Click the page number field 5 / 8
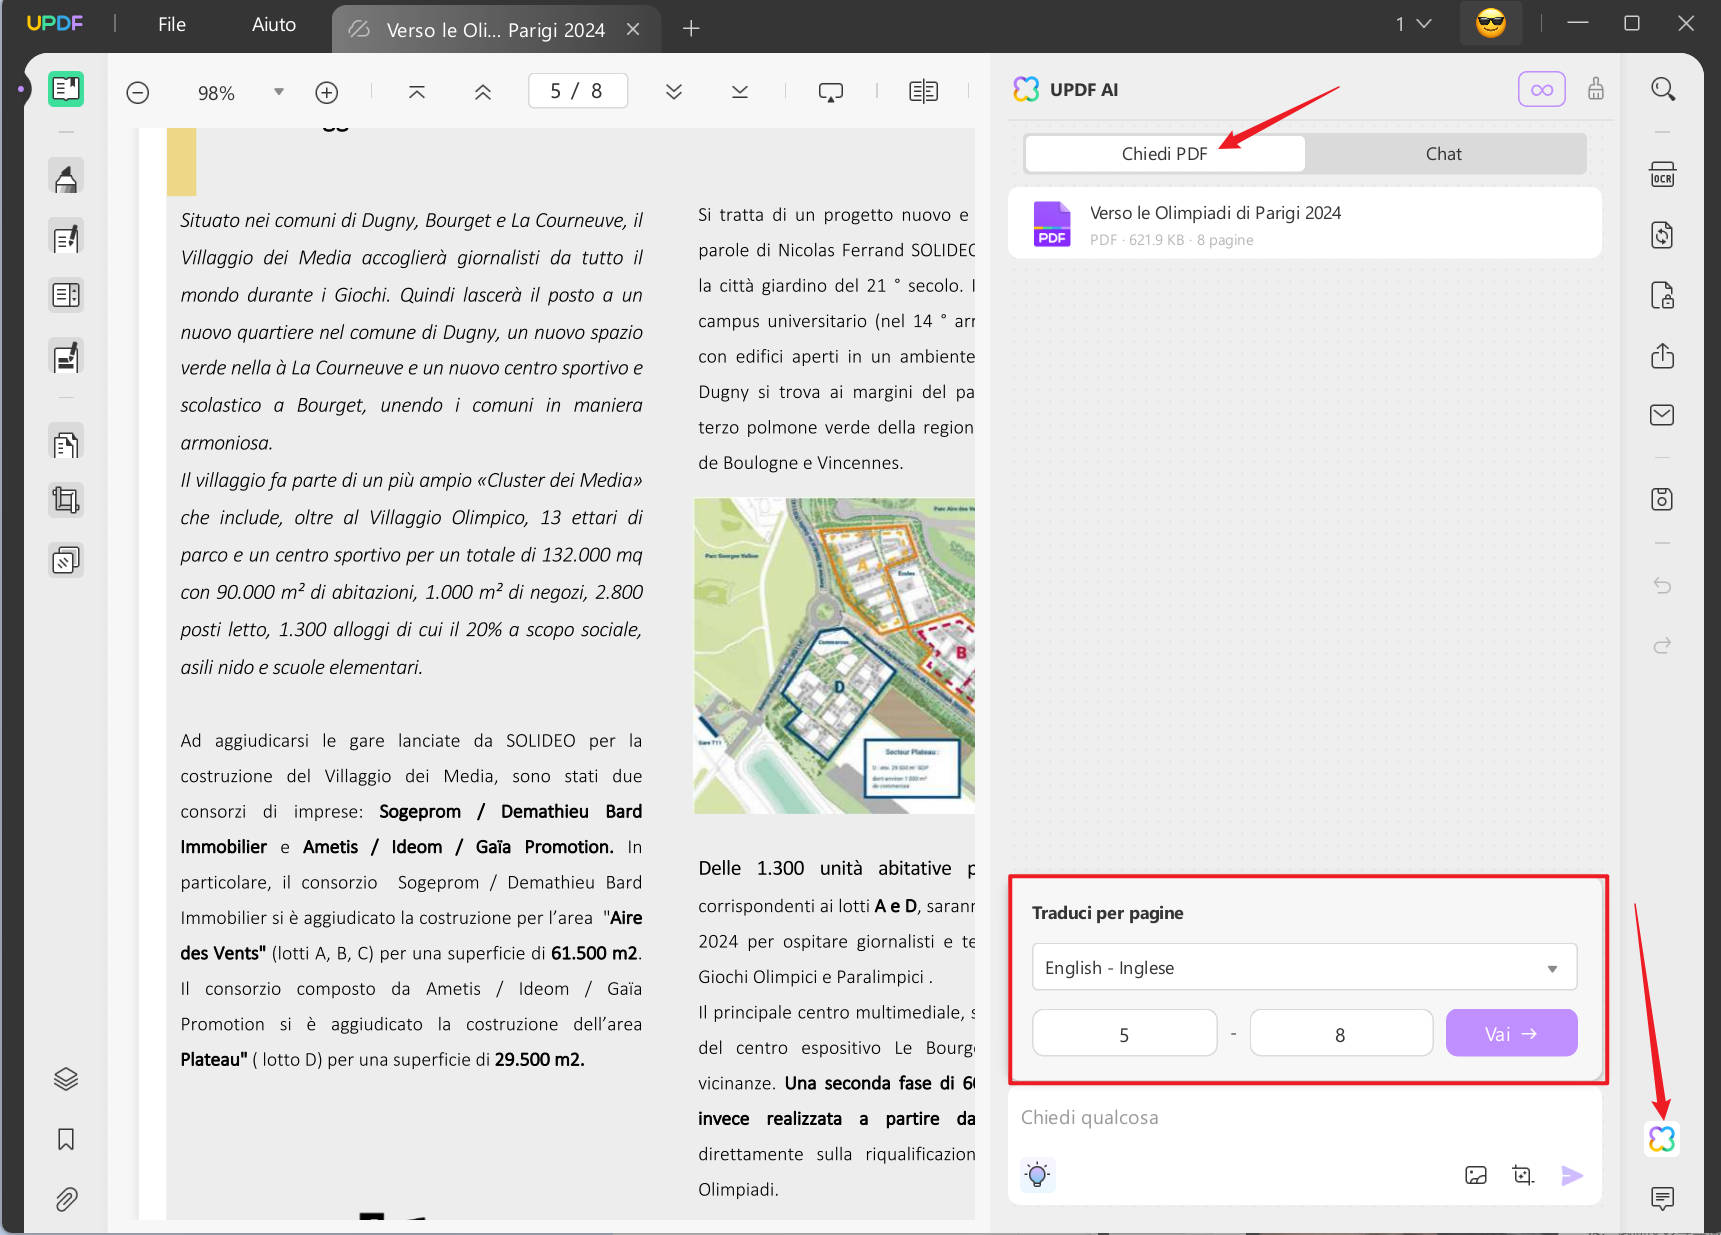This screenshot has width=1721, height=1235. pos(577,91)
